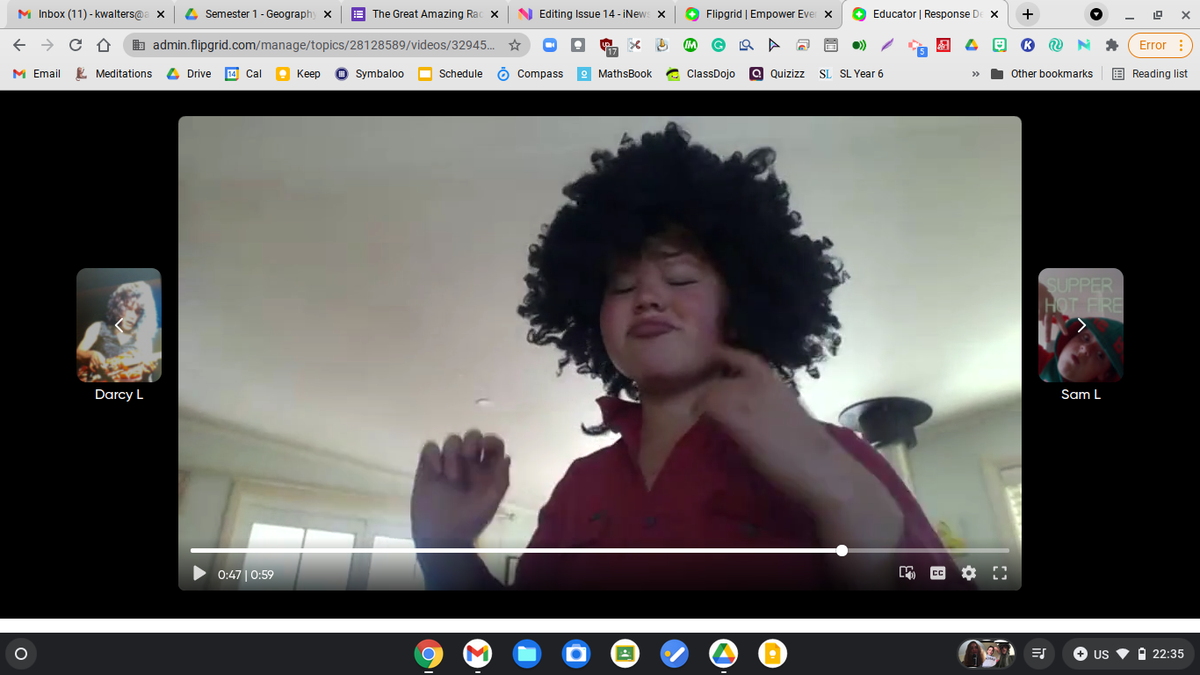This screenshot has height=675, width=1200.
Task: Go to previous response by Darcy L
Action: [x=119, y=325]
